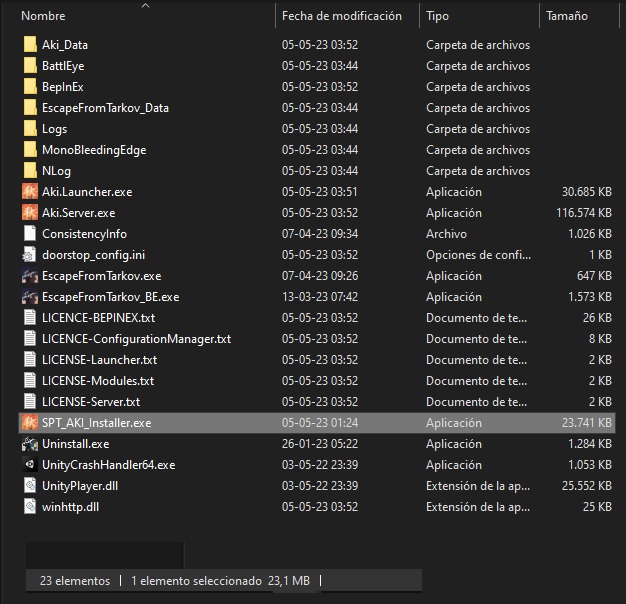The image size is (626, 604).
Task: Select the winhttp.dll file icon
Action: pyautogui.click(x=30, y=507)
